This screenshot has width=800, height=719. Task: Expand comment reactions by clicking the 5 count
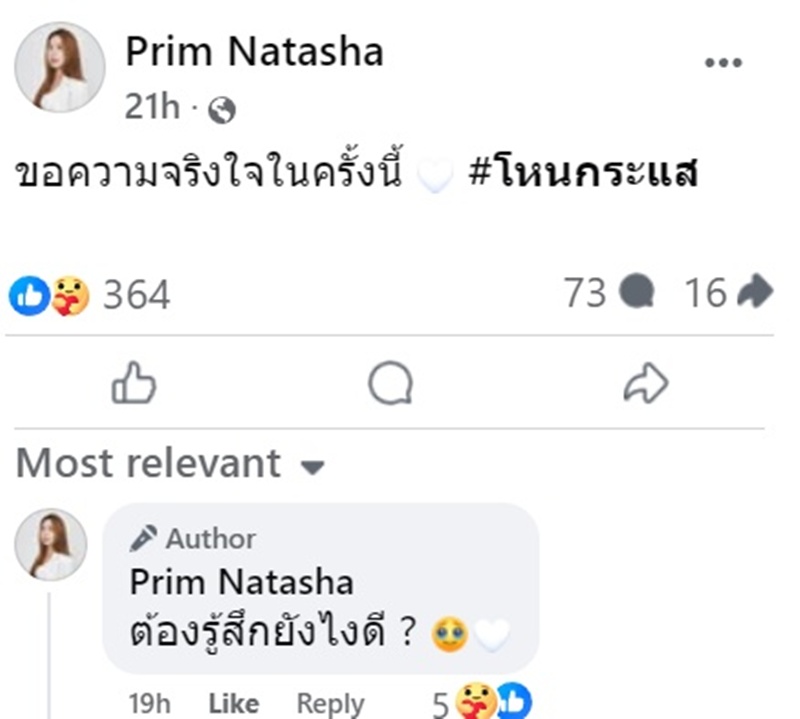click(x=438, y=701)
